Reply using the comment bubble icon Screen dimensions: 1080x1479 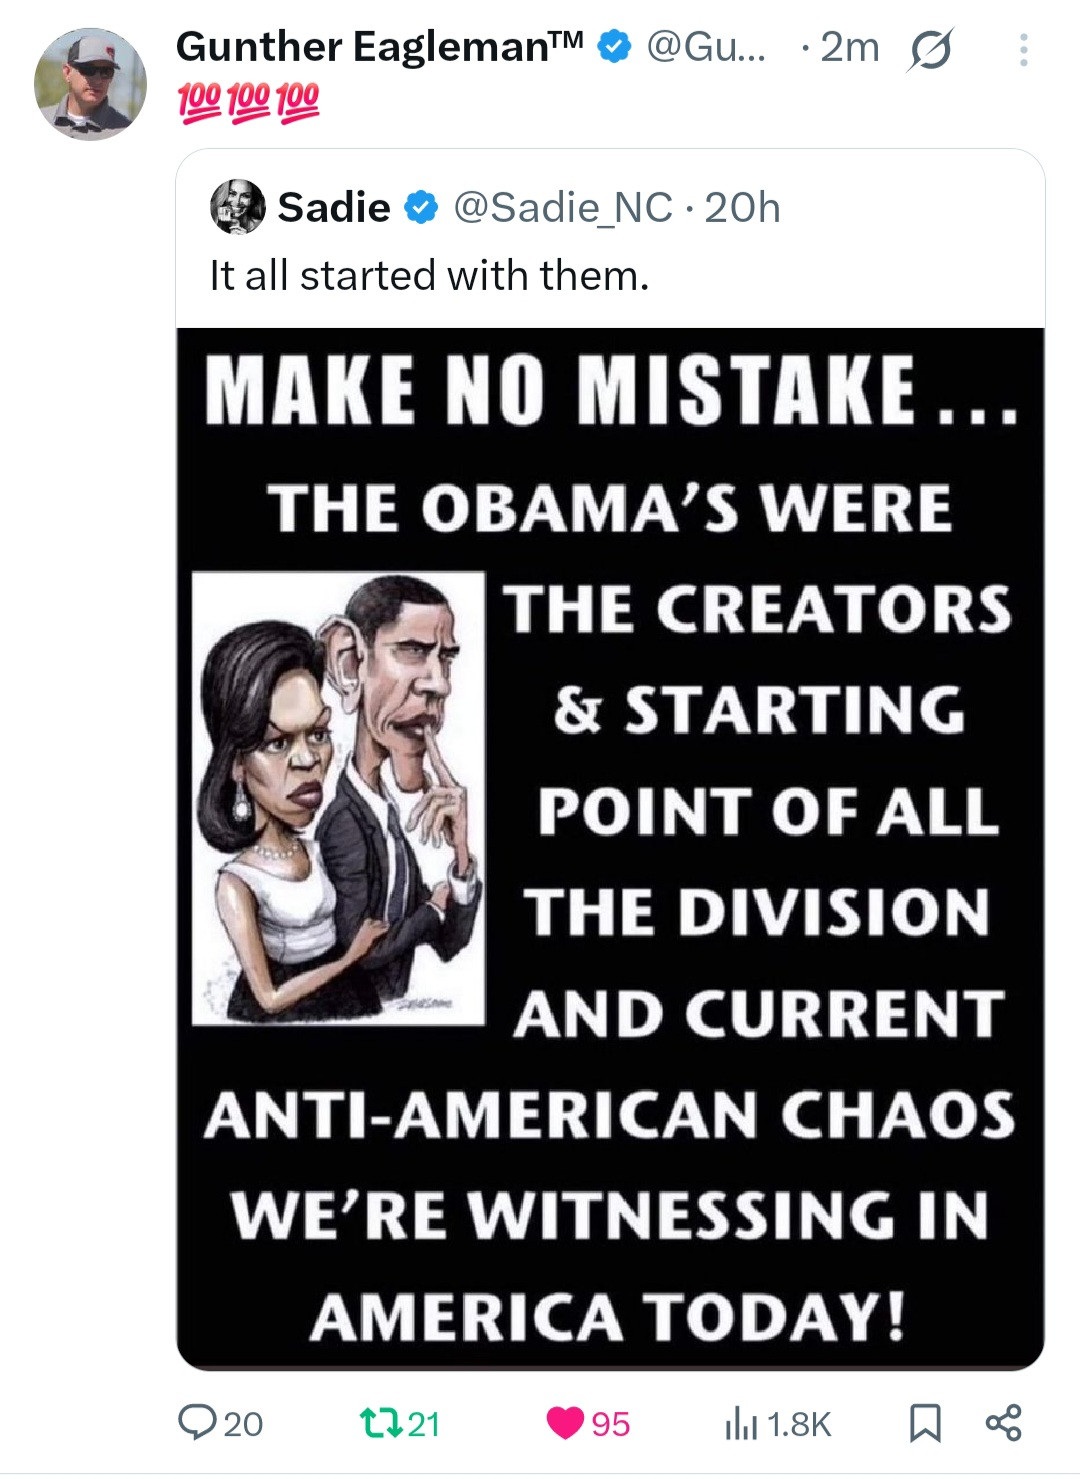tap(192, 1422)
